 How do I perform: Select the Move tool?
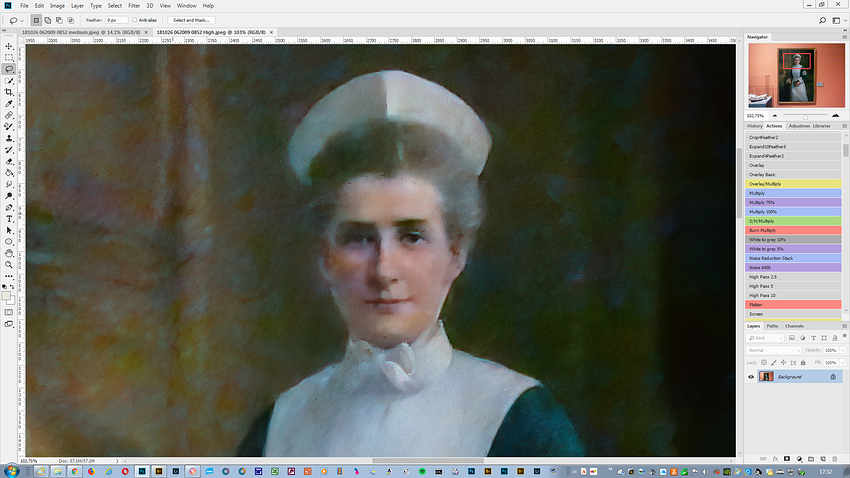click(x=9, y=47)
